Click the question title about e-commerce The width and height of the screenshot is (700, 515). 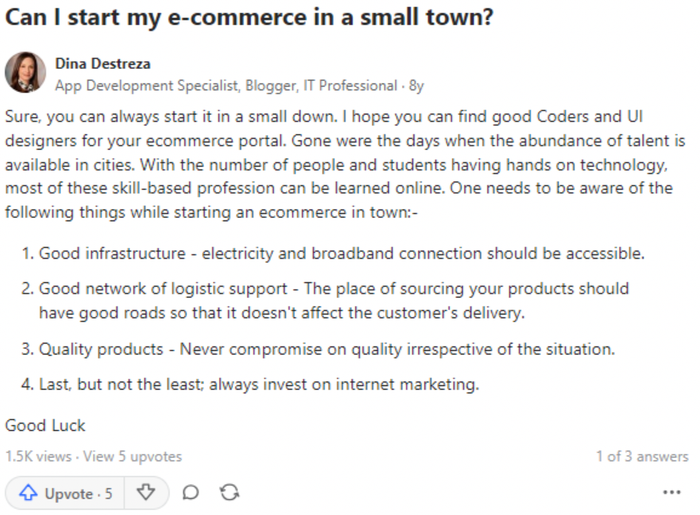tap(248, 19)
